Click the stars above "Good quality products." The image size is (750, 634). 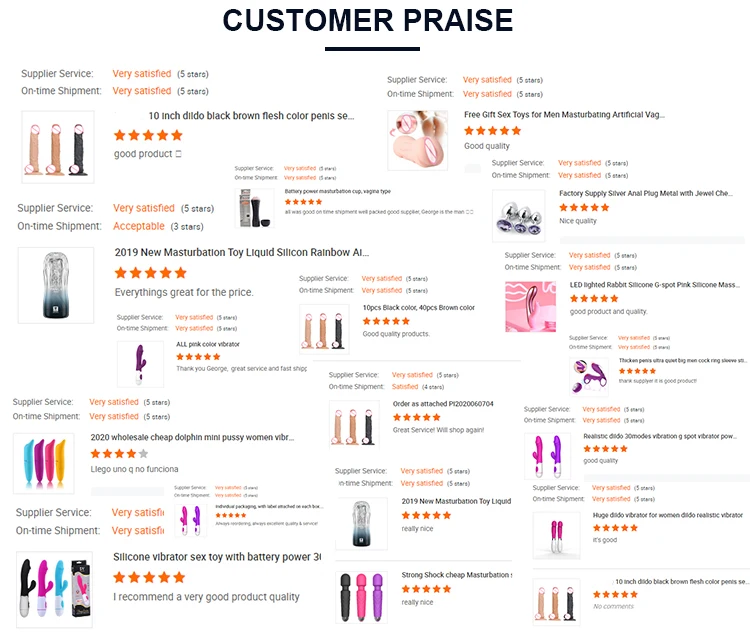coord(386,321)
